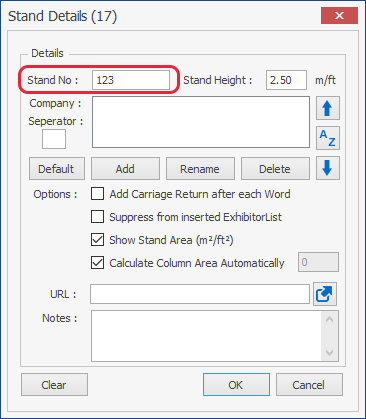
Task: Click the Delete button
Action: 275,169
